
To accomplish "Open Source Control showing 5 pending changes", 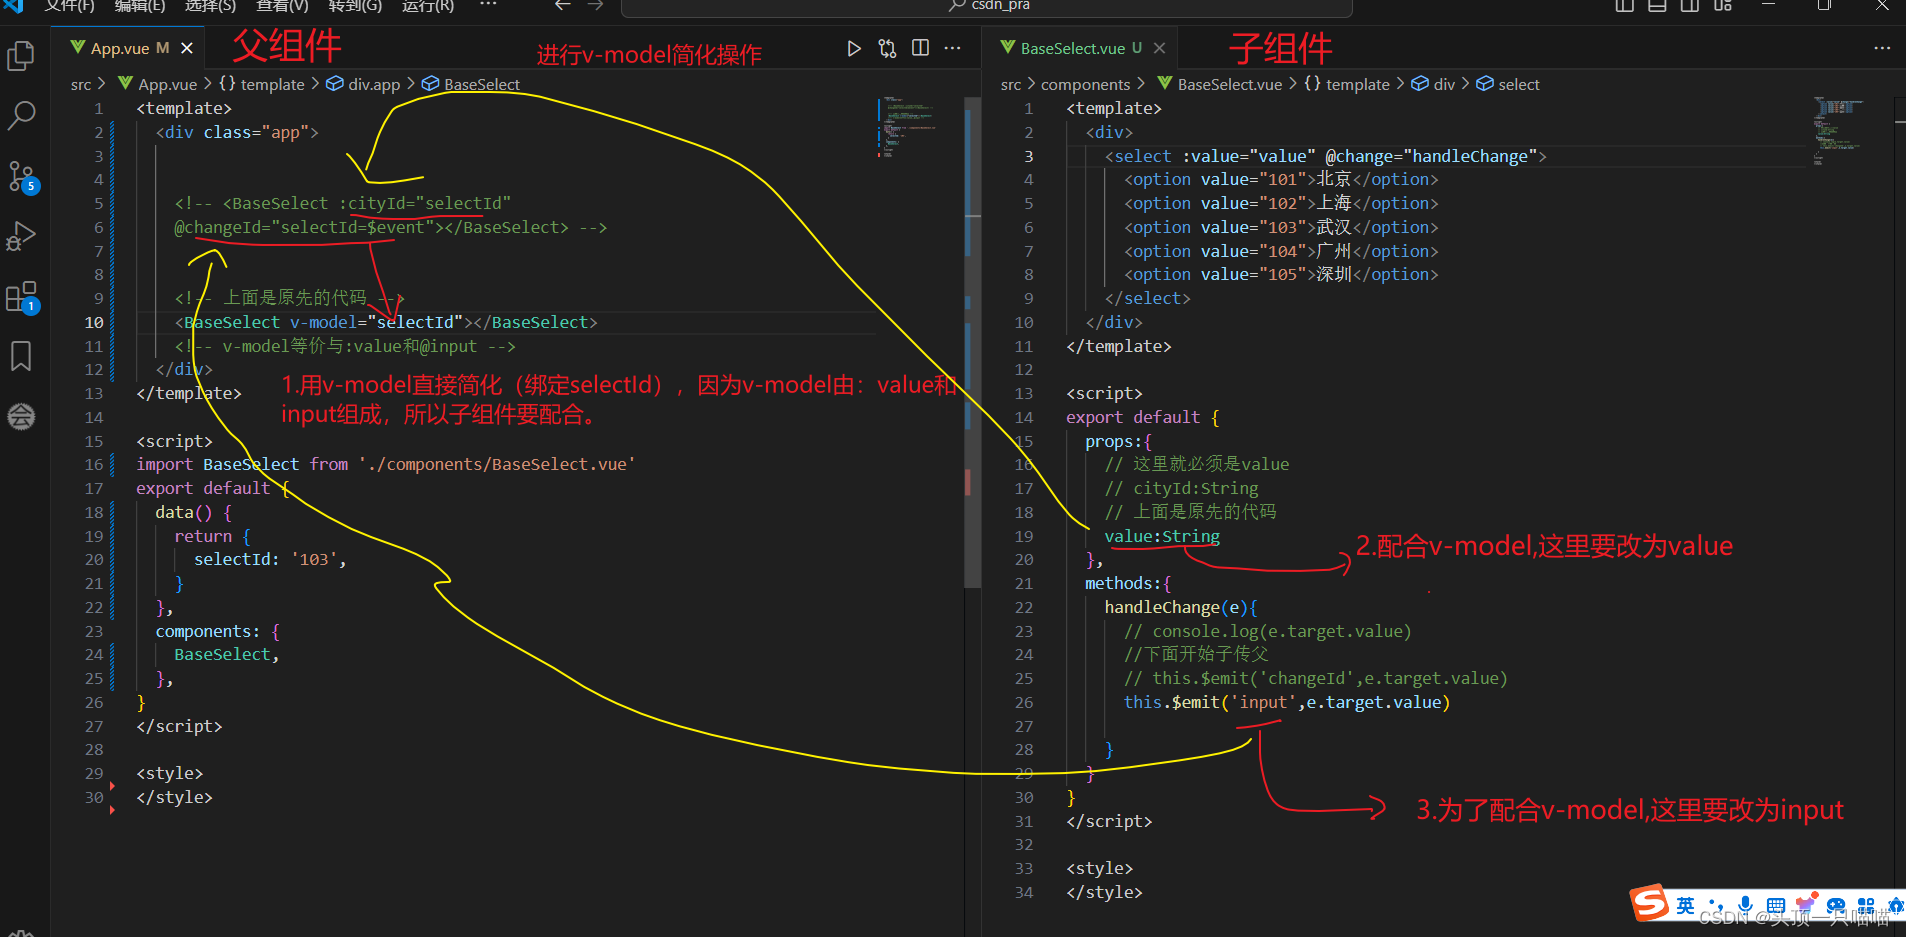I will (x=21, y=176).
